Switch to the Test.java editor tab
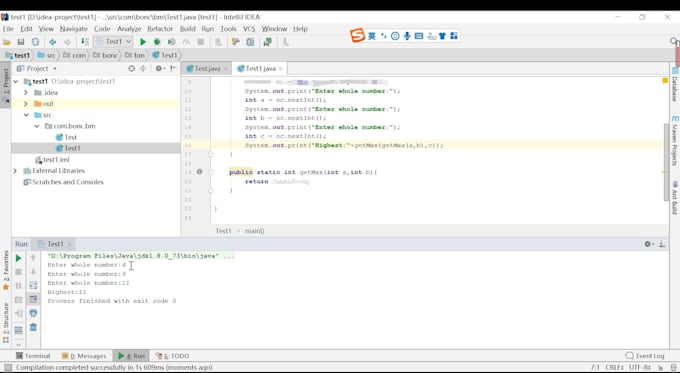Image resolution: width=680 pixels, height=373 pixels. click(x=207, y=69)
